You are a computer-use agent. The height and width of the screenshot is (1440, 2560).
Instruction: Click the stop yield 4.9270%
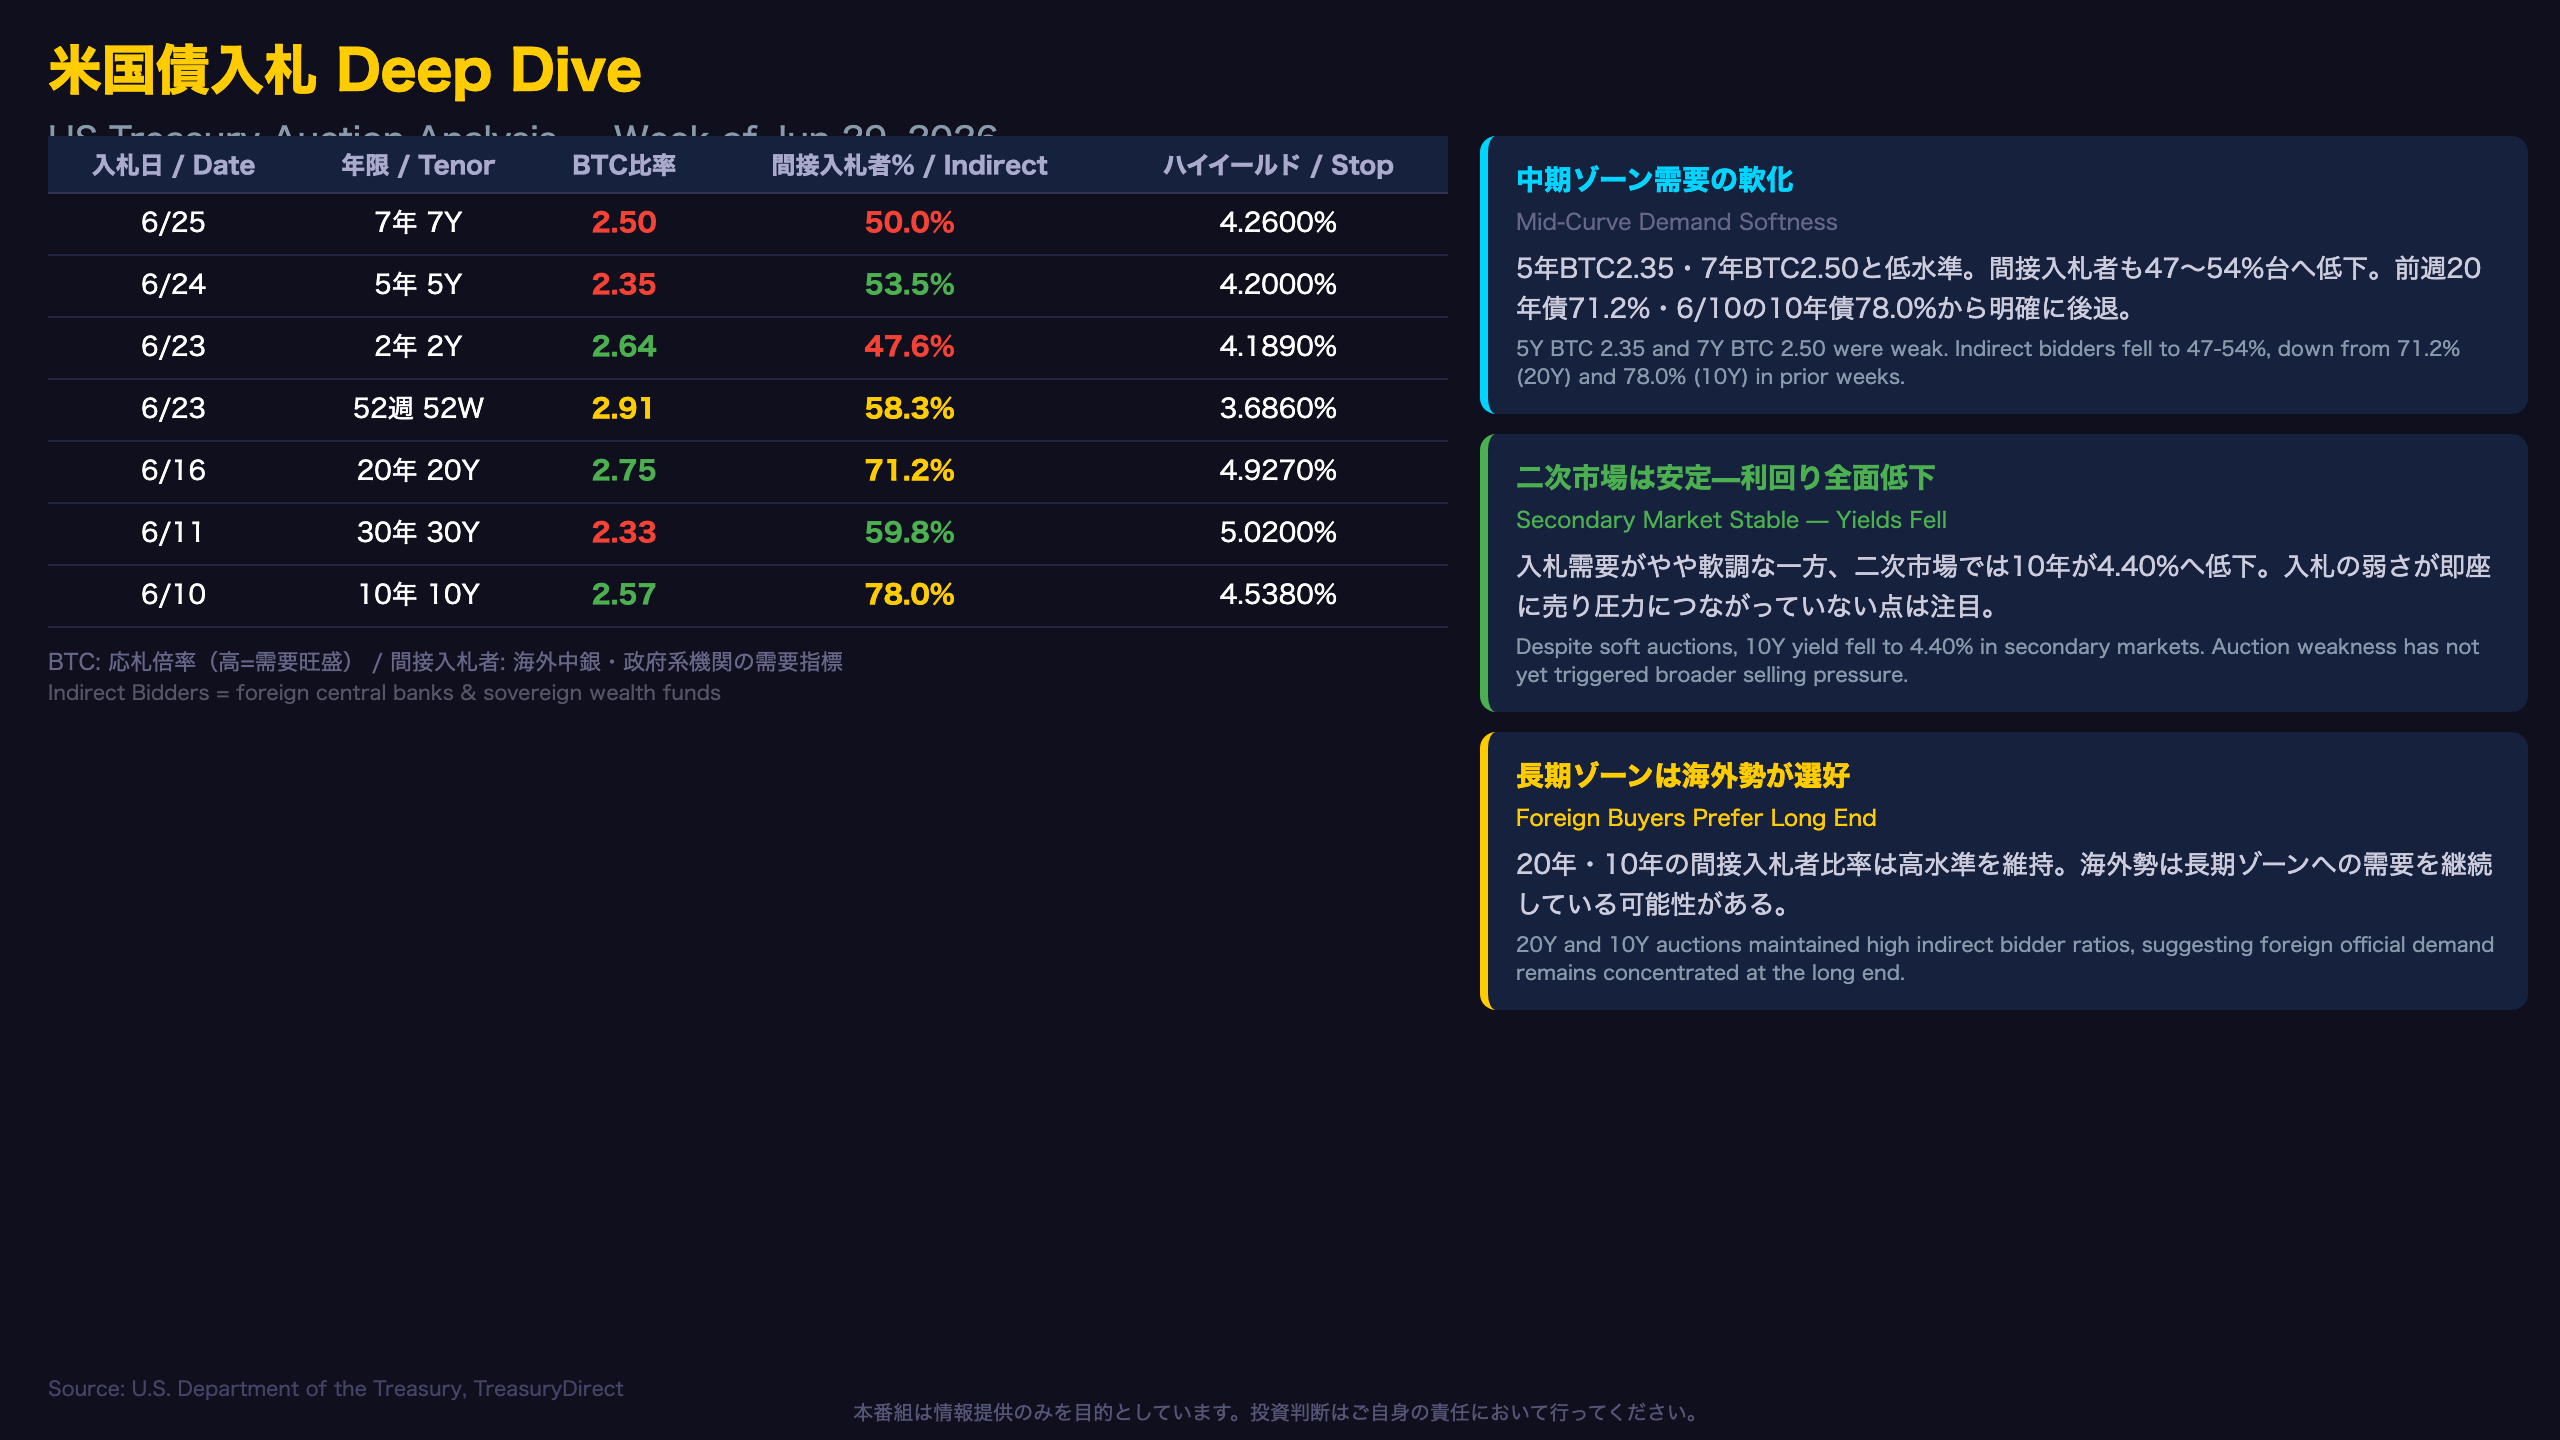pos(1278,470)
